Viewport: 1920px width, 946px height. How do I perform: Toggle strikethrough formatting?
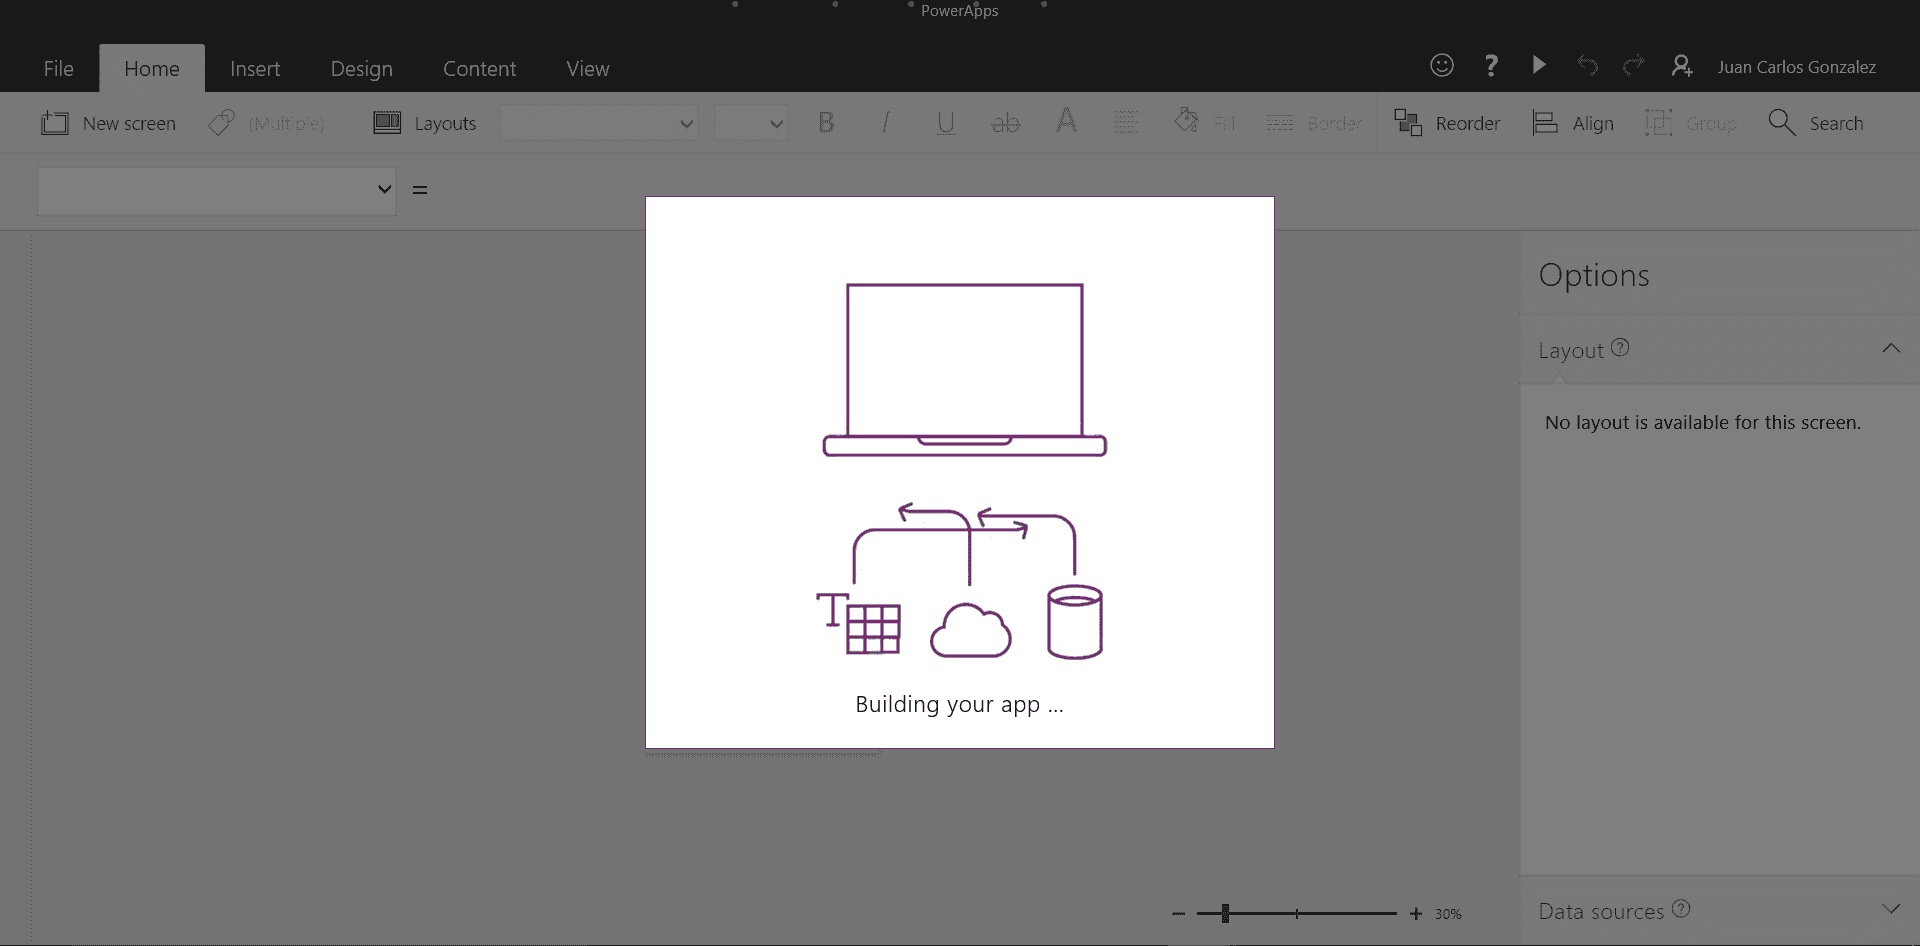tap(1005, 122)
